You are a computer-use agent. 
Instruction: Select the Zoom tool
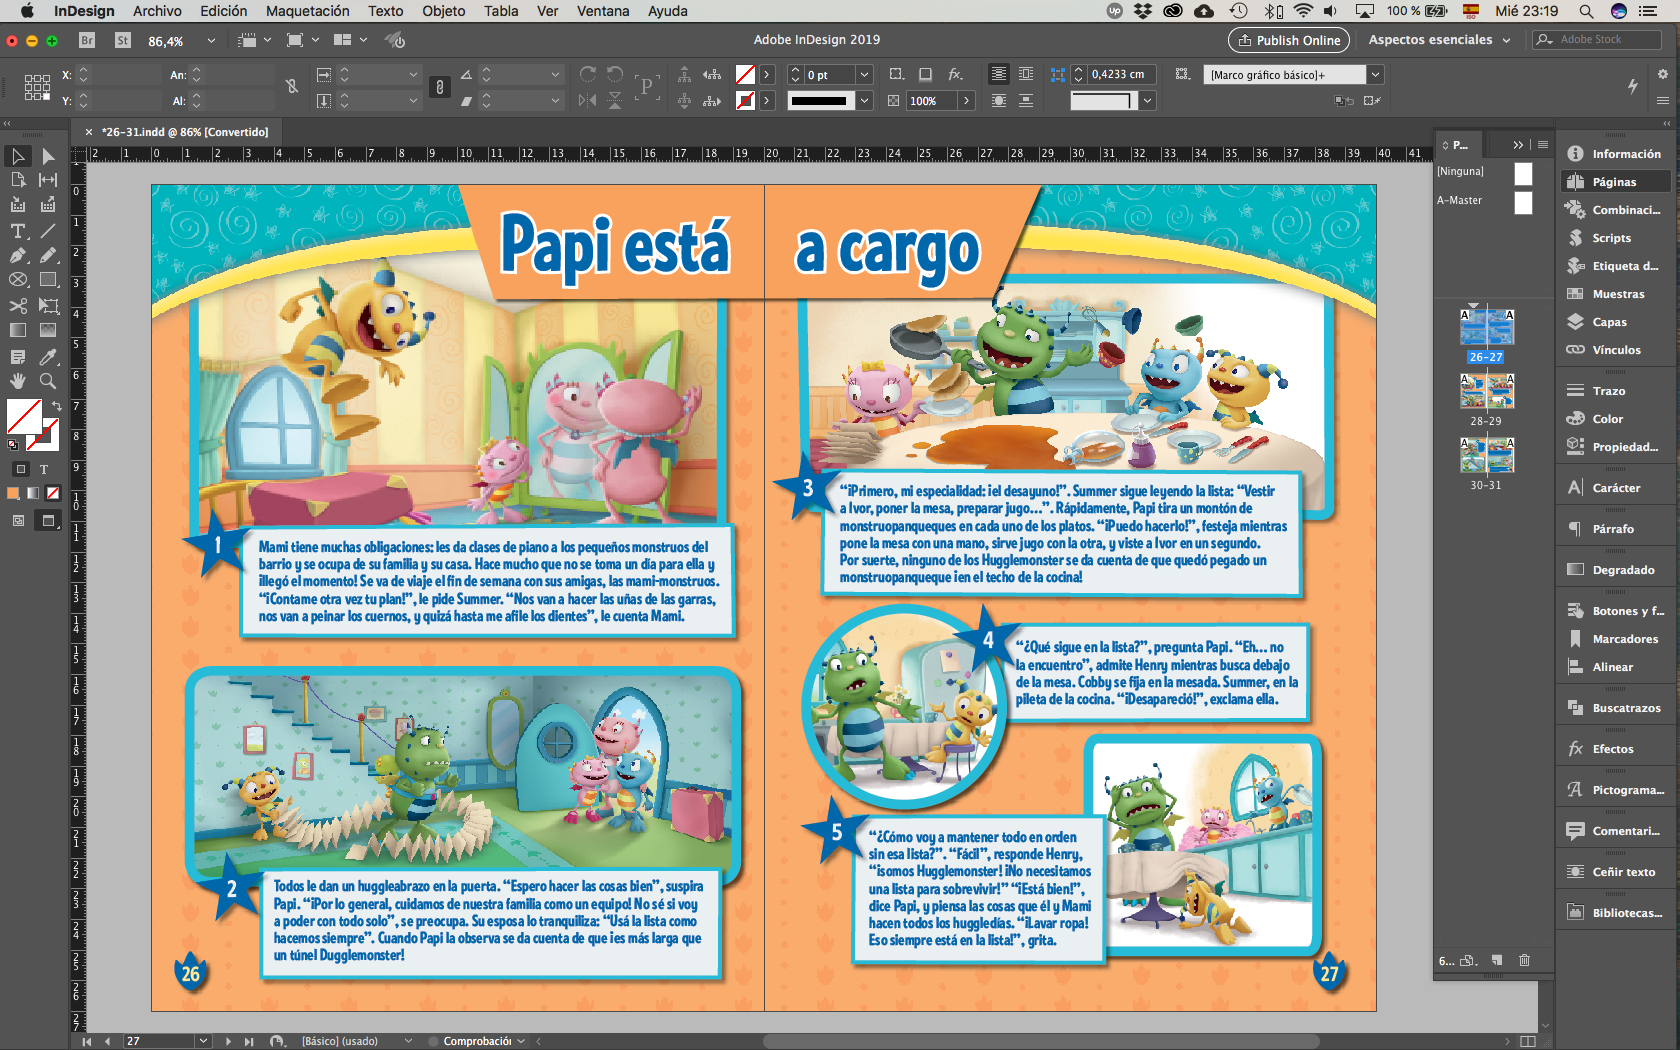coord(48,381)
